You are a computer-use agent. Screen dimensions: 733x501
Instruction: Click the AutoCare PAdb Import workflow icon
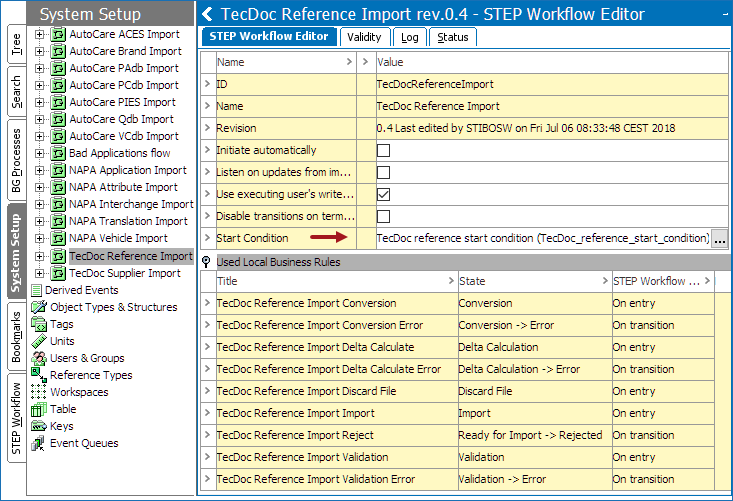click(58, 68)
